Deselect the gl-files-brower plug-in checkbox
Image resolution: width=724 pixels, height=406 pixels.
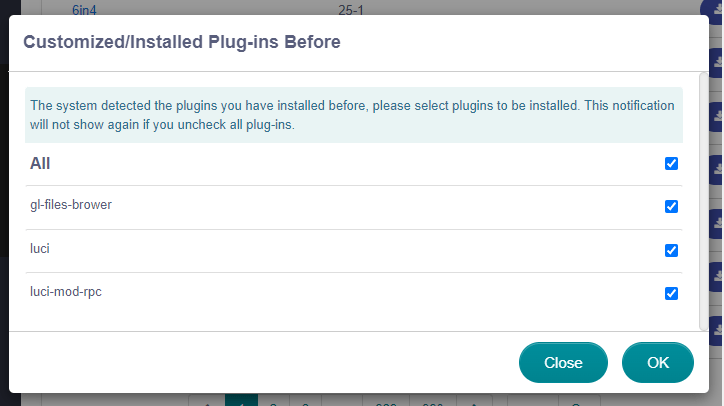point(671,207)
